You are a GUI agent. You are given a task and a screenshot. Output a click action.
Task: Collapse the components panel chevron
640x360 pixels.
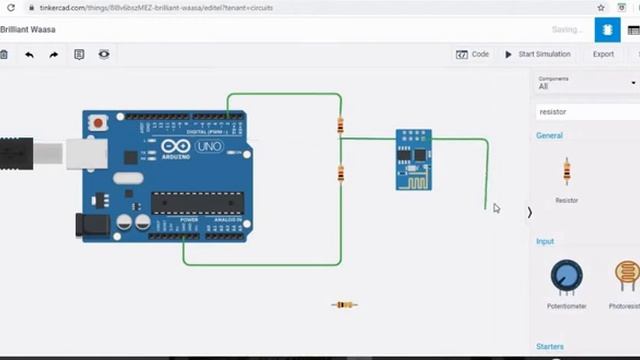tap(529, 213)
